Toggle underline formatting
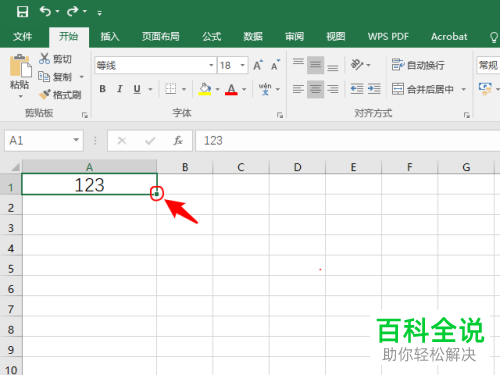Viewport: 500px width, 375px height. (137, 89)
